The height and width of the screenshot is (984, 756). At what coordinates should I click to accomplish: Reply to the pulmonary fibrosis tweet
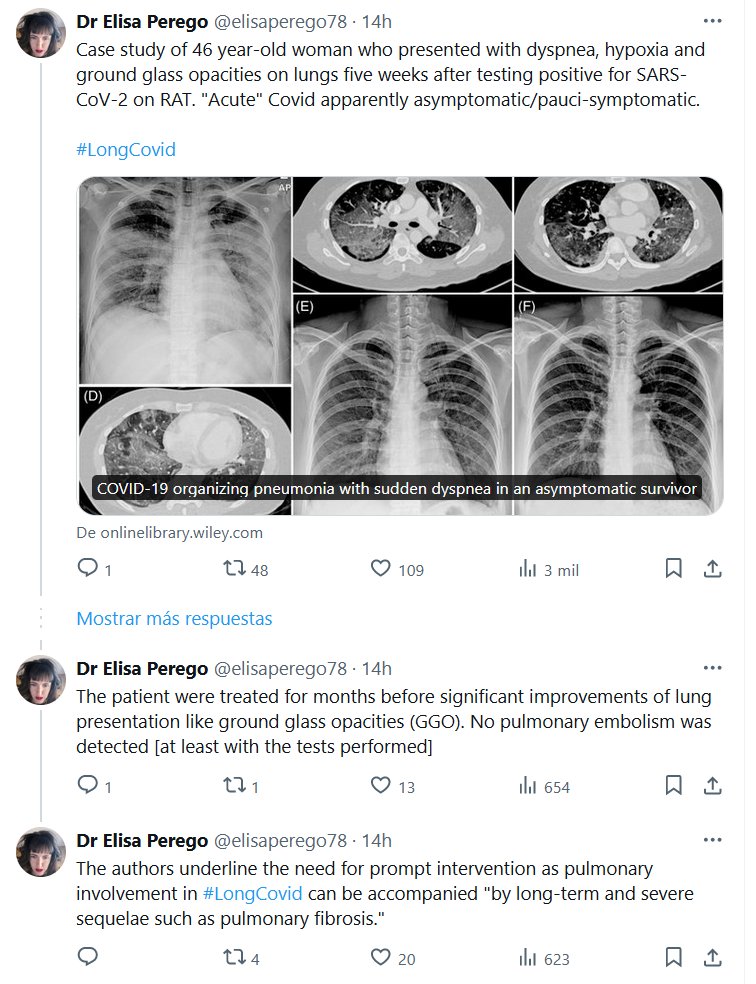[x=88, y=958]
